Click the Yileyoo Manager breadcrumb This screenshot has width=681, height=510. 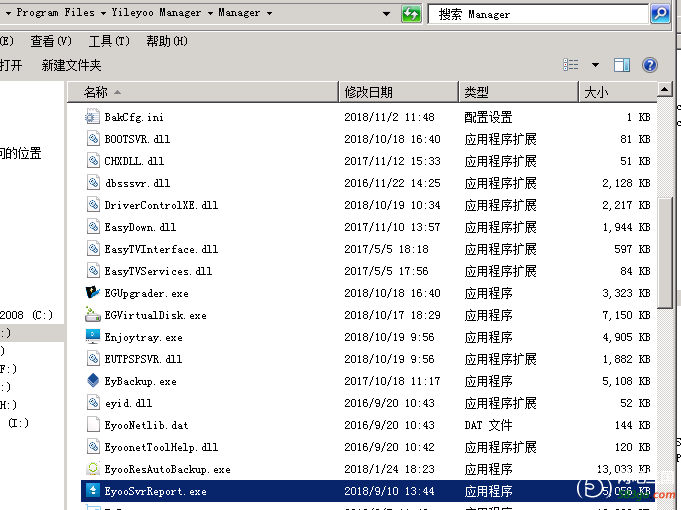(156, 13)
